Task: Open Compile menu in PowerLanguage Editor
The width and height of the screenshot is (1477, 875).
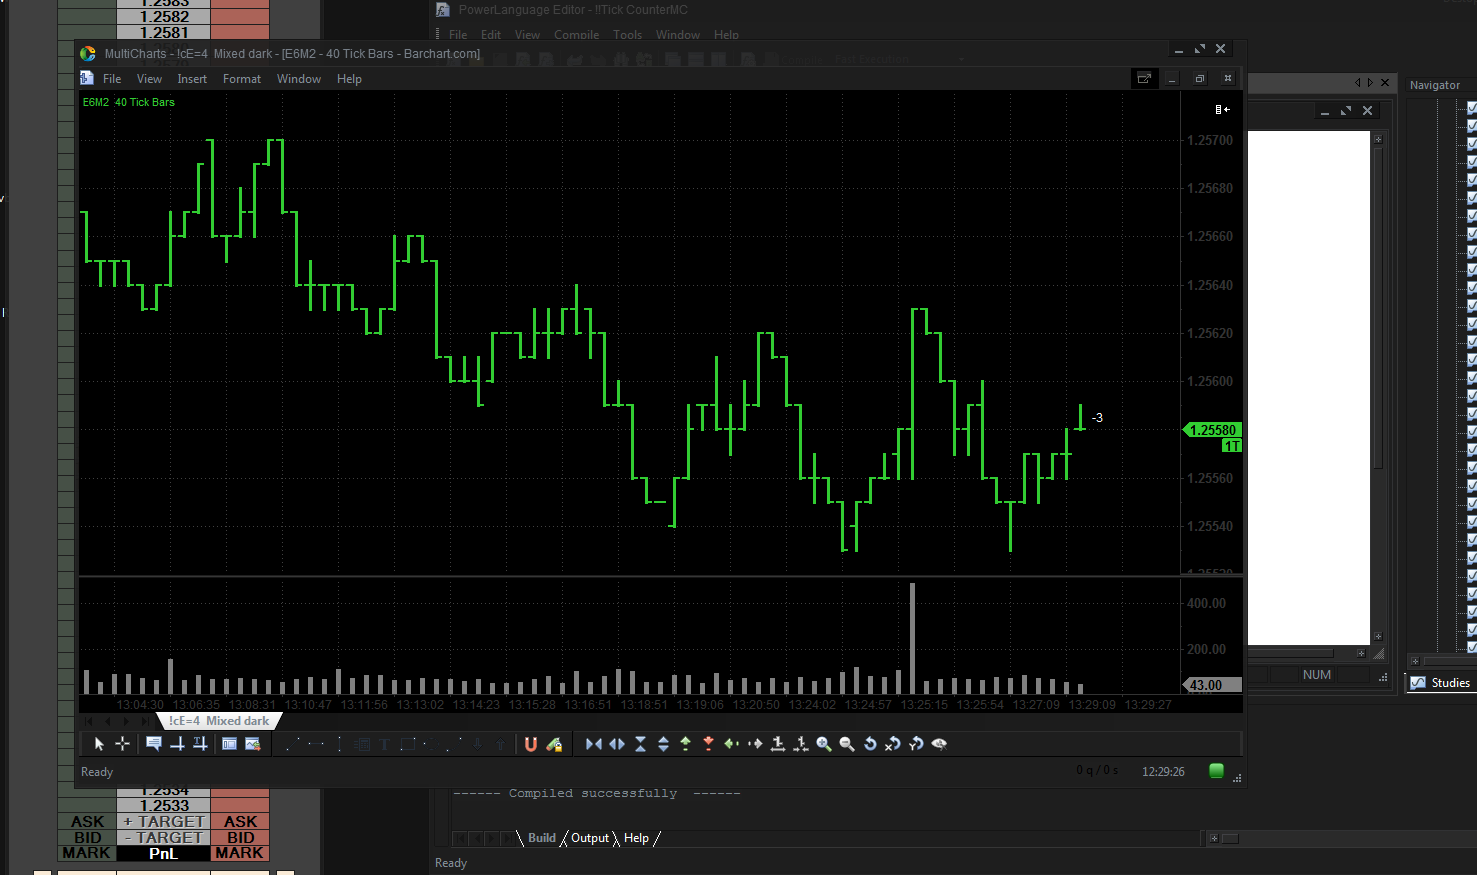Action: coord(576,35)
